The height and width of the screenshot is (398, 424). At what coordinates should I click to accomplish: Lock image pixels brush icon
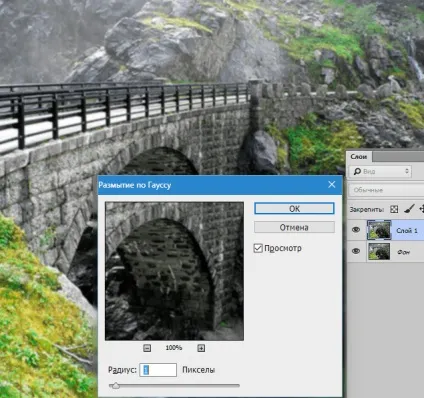pos(409,209)
